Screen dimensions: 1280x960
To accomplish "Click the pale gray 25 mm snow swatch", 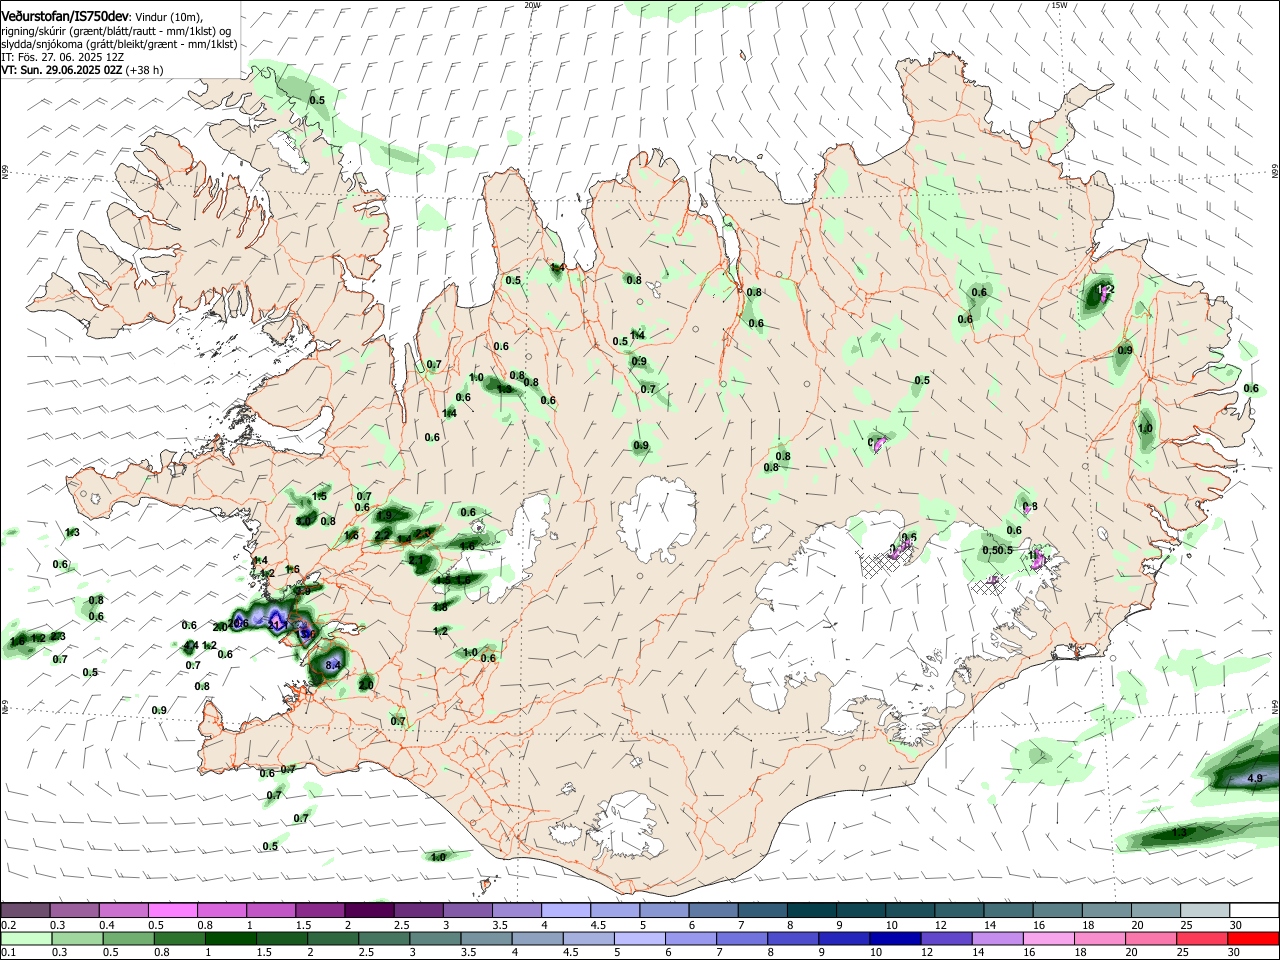I will tap(1205, 911).
